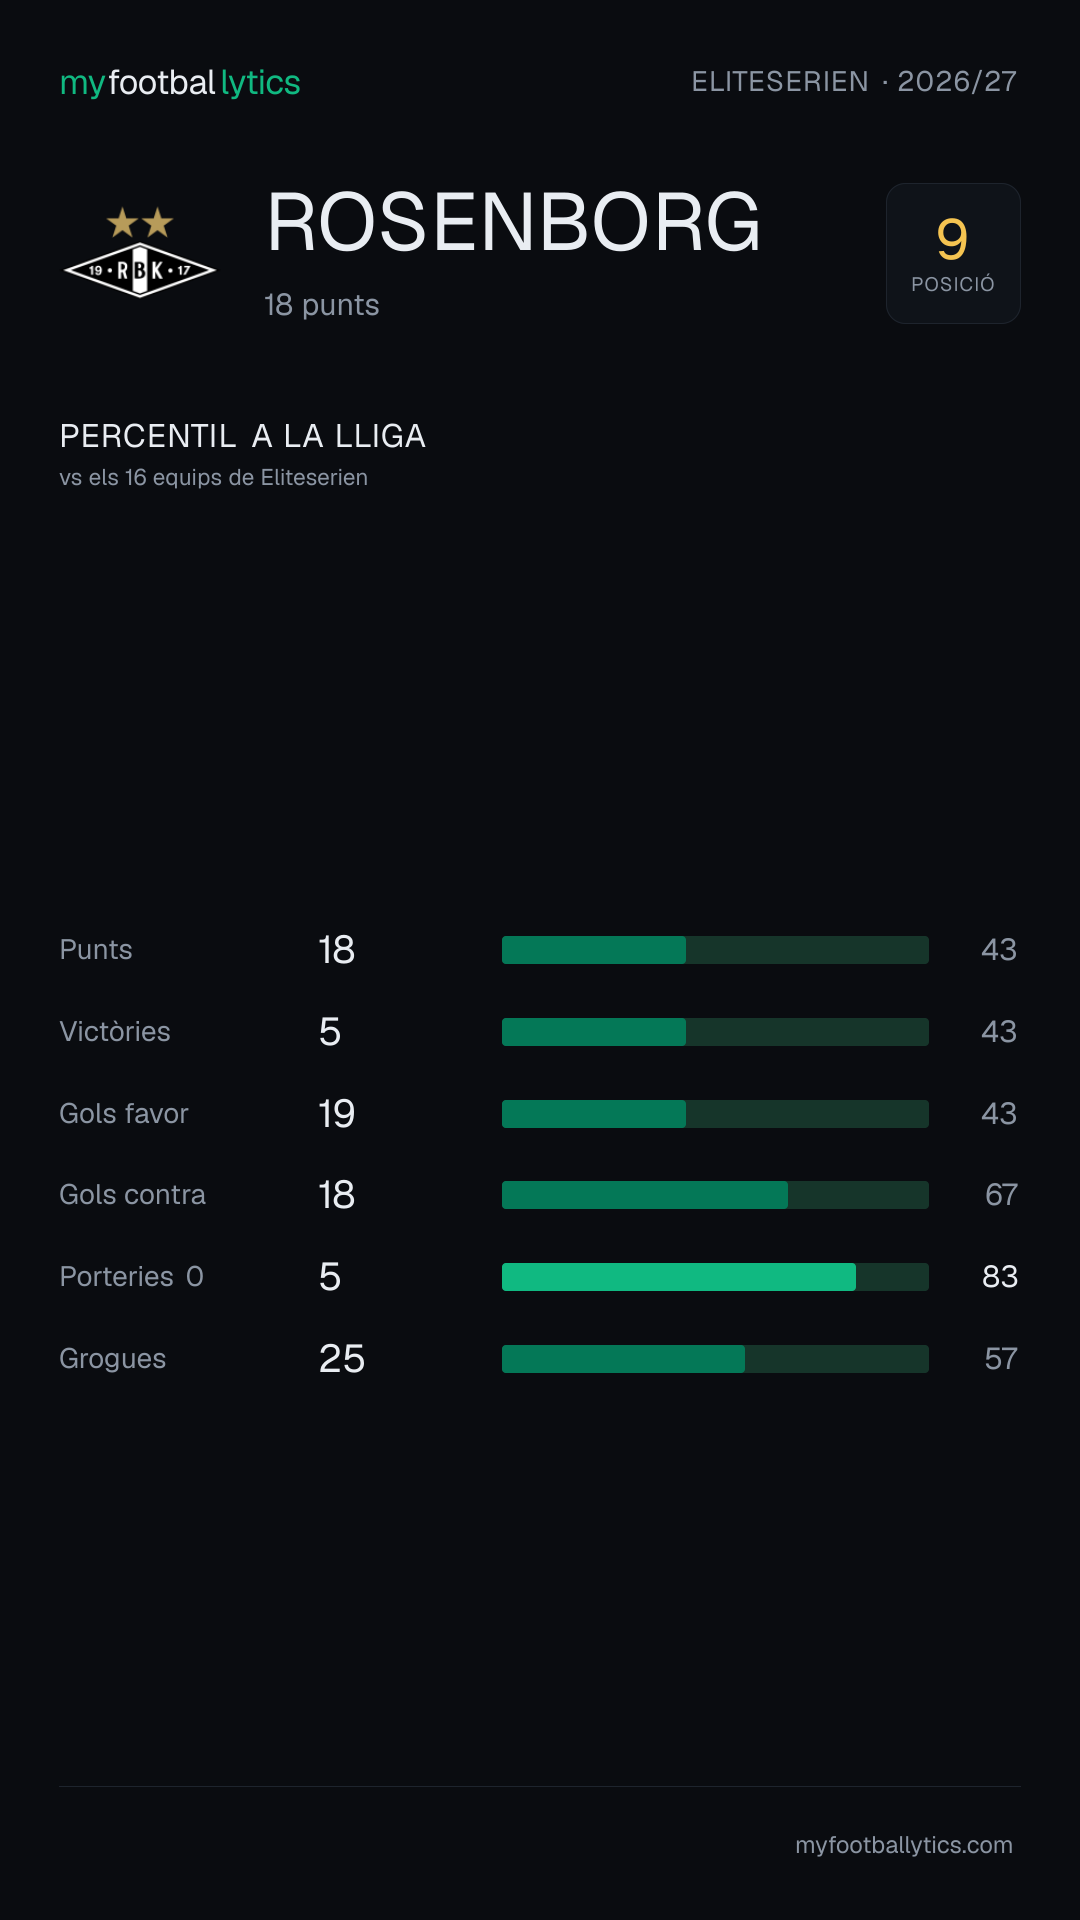Open the myfootballytics.com footer link
The width and height of the screenshot is (1080, 1920).
tap(904, 1845)
